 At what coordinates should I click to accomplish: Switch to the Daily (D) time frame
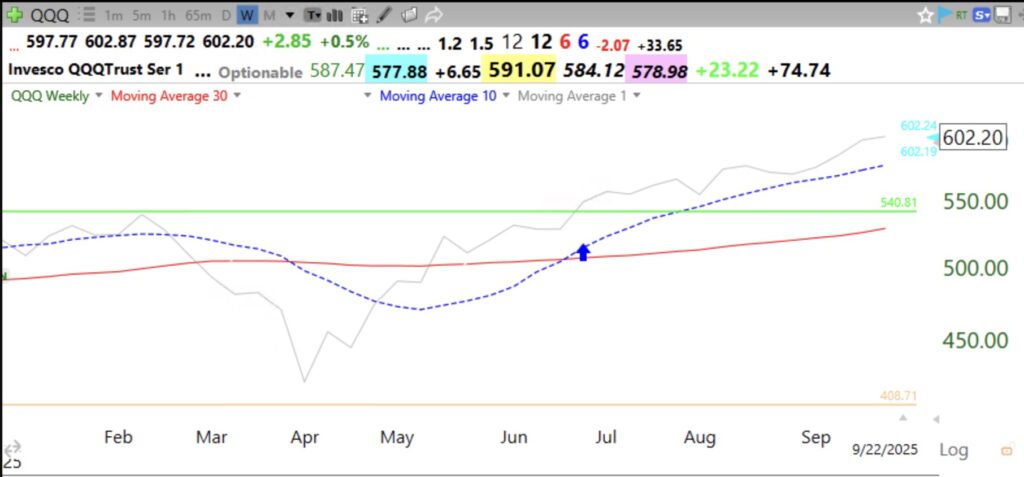[225, 15]
